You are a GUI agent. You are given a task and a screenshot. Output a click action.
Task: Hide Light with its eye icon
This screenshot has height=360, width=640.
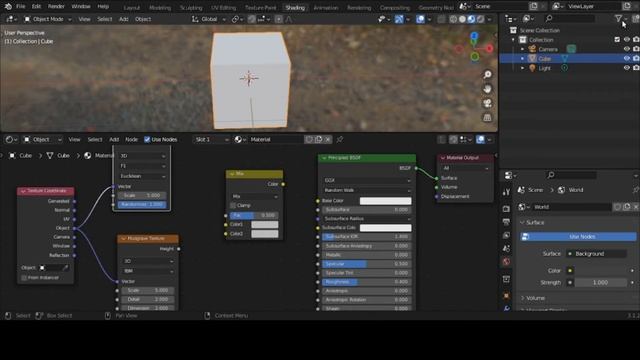click(627, 68)
